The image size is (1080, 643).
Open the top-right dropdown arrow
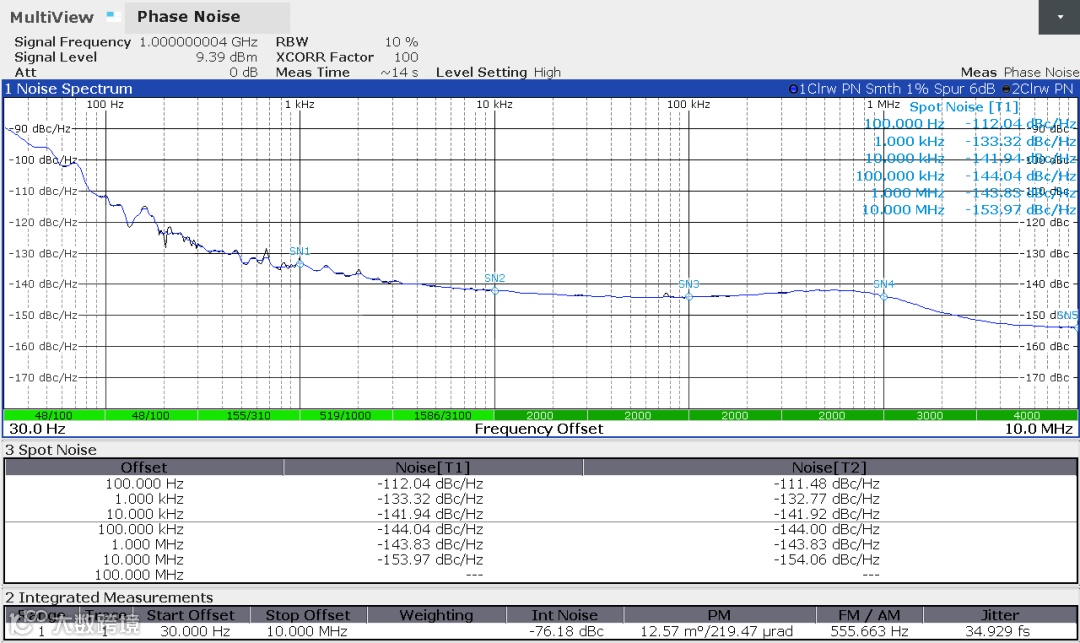point(1059,17)
